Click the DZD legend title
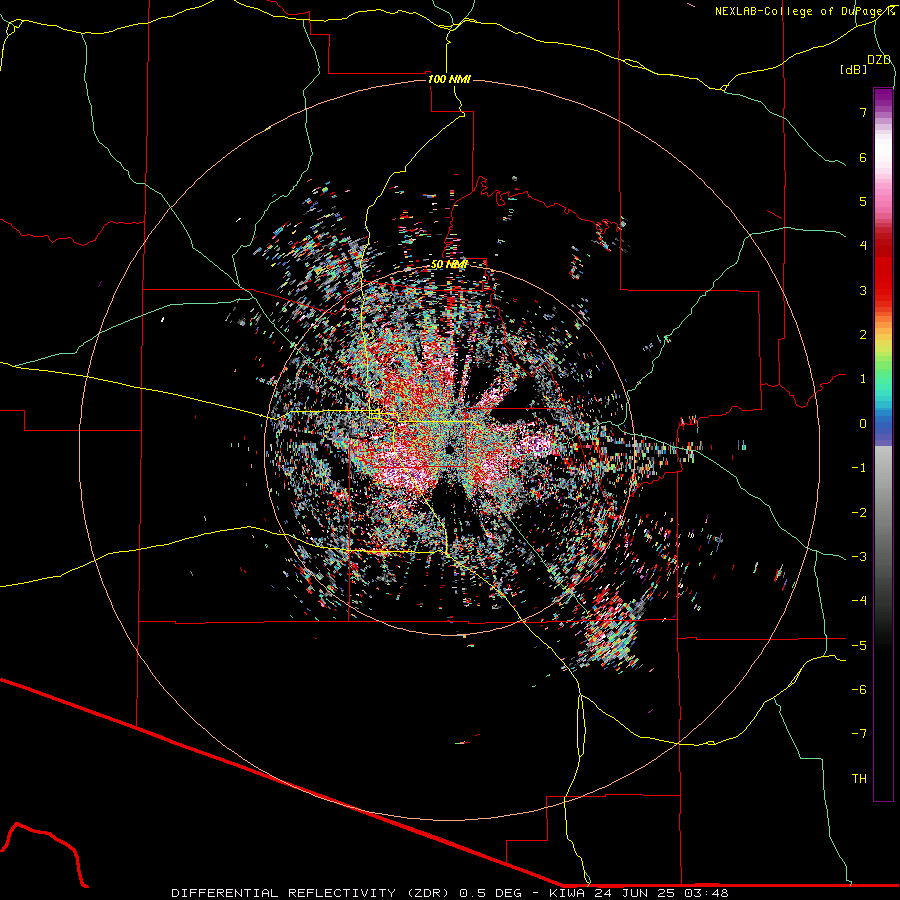Viewport: 900px width, 900px height. pyautogui.click(x=879, y=60)
